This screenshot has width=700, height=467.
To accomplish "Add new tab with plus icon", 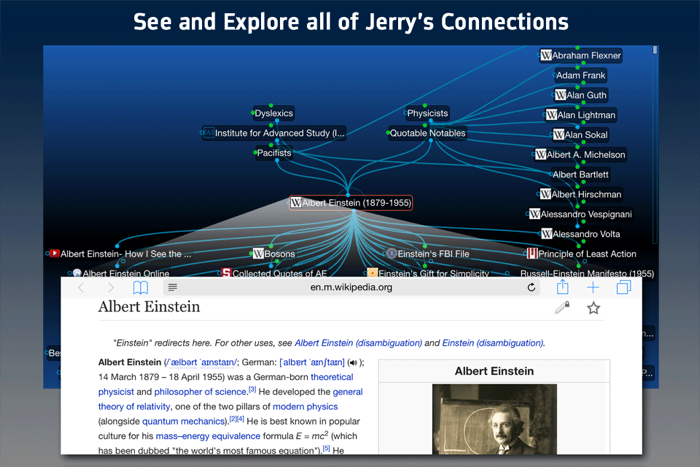I will (593, 288).
